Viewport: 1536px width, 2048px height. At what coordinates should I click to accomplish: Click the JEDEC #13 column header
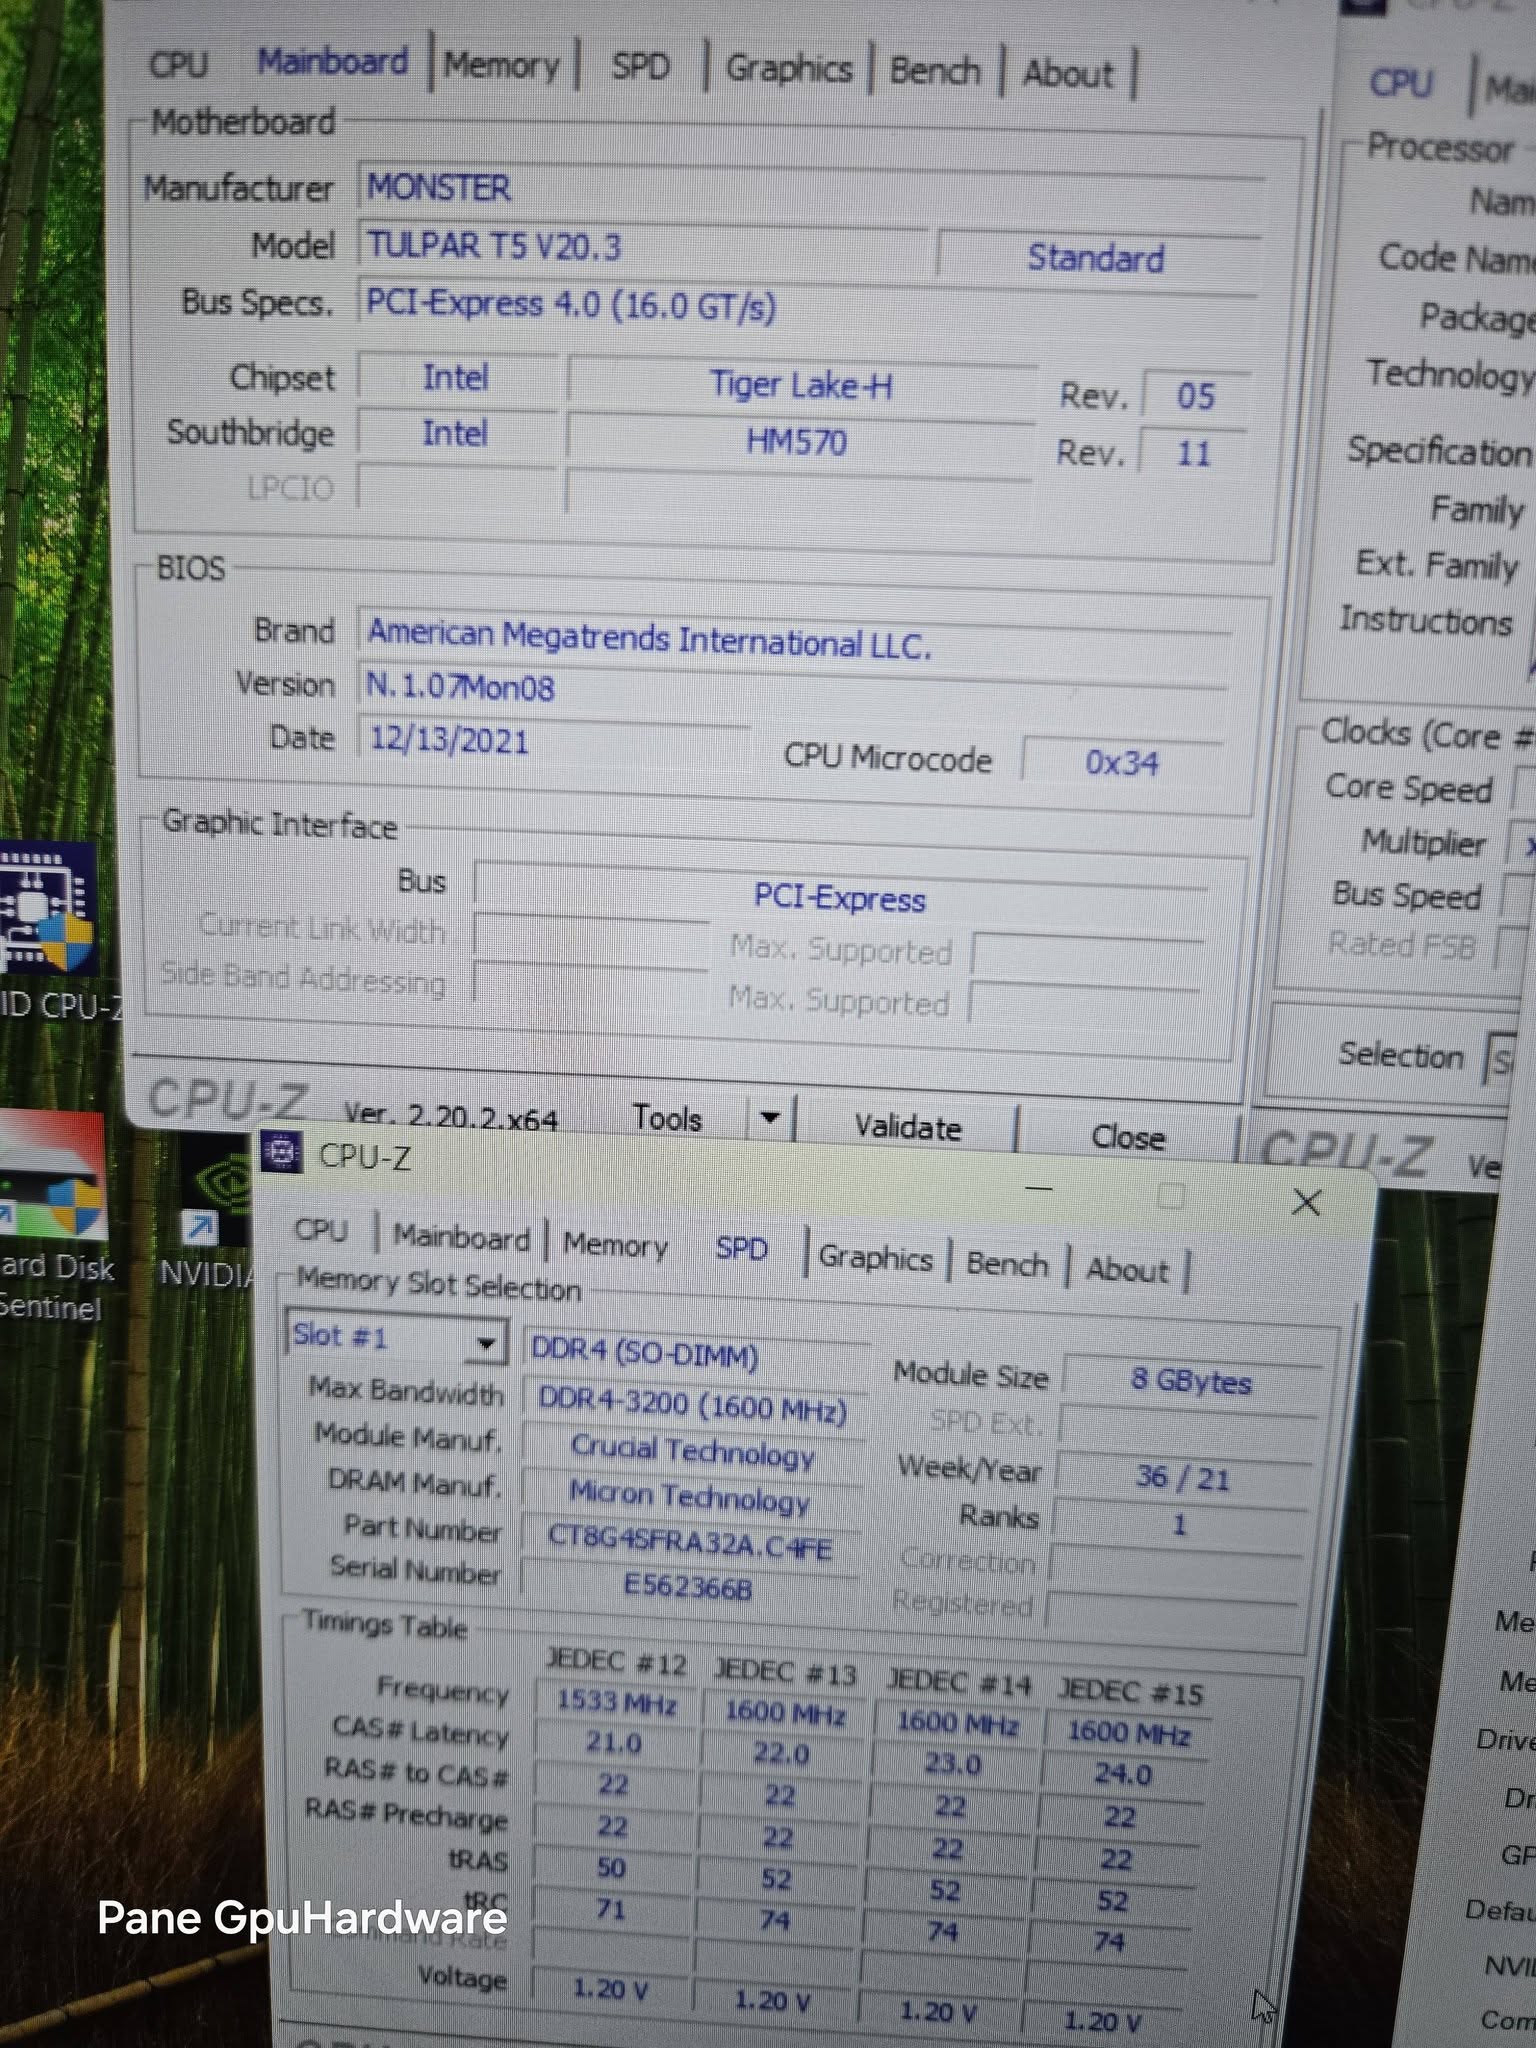(x=786, y=1673)
